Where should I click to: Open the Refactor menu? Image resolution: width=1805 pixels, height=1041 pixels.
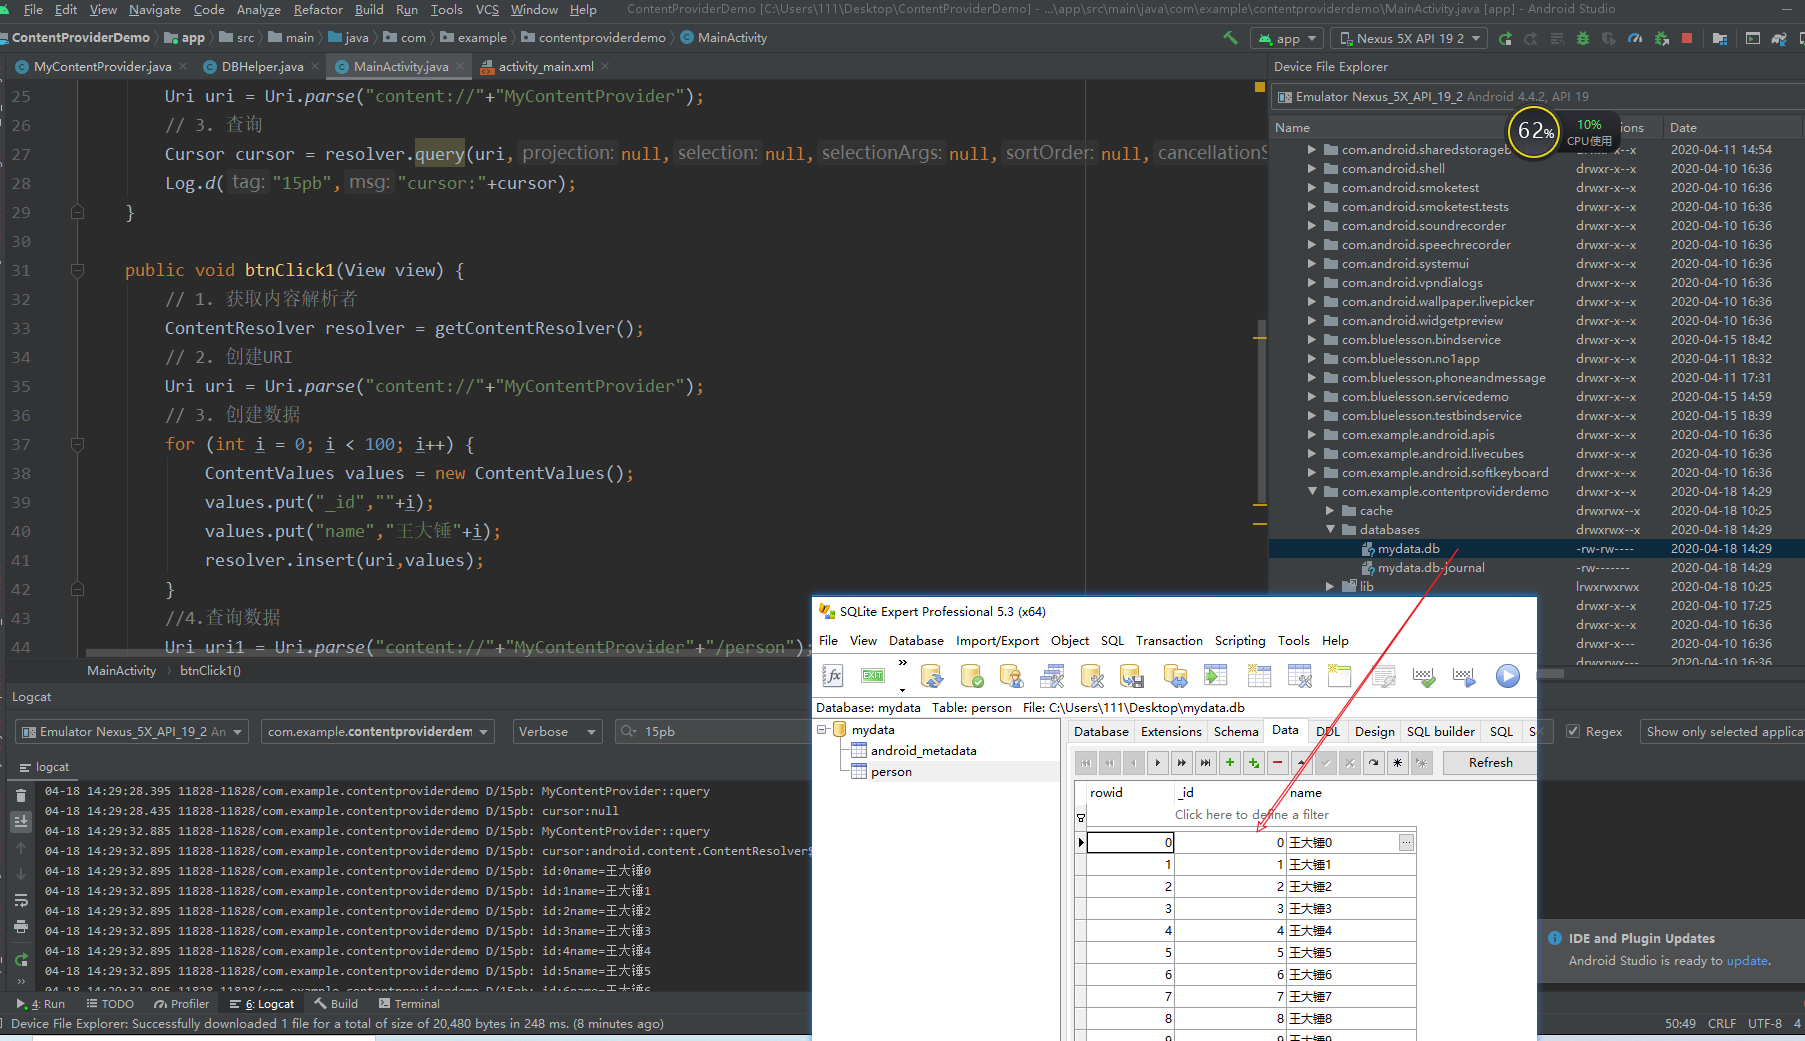tap(318, 10)
